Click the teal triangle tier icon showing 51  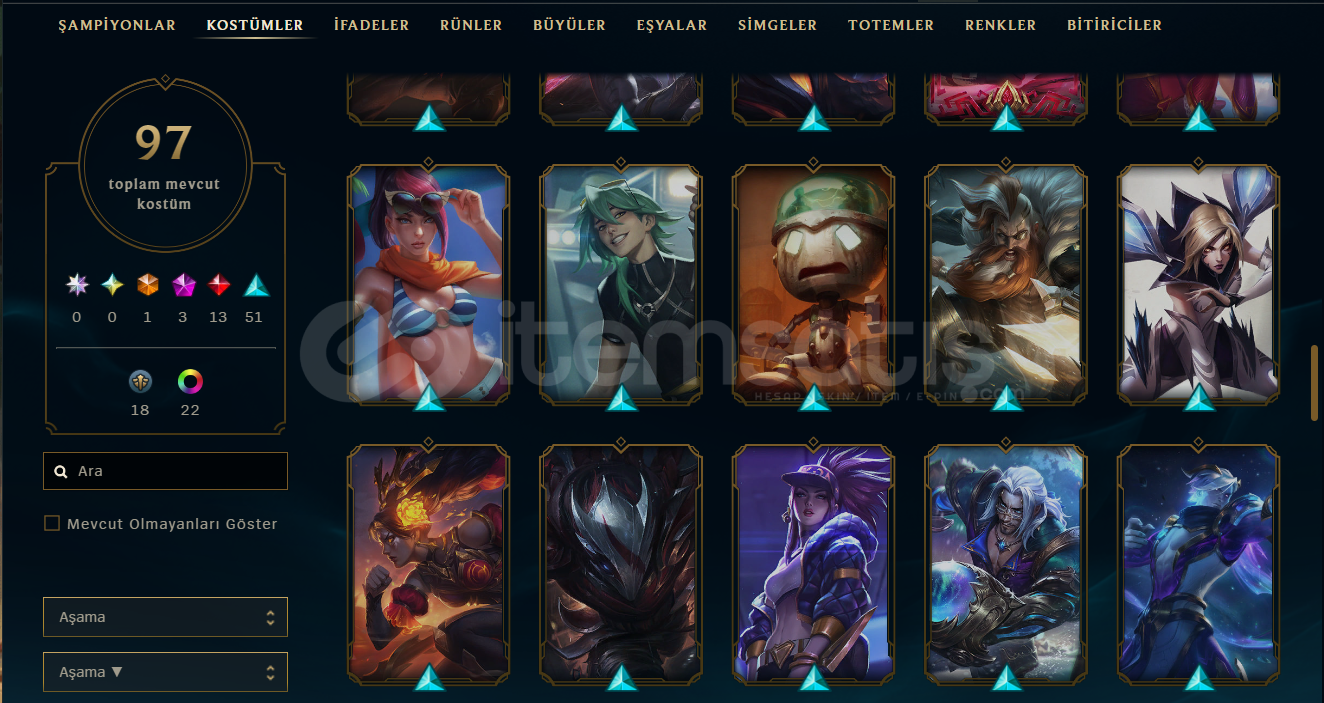(x=256, y=286)
